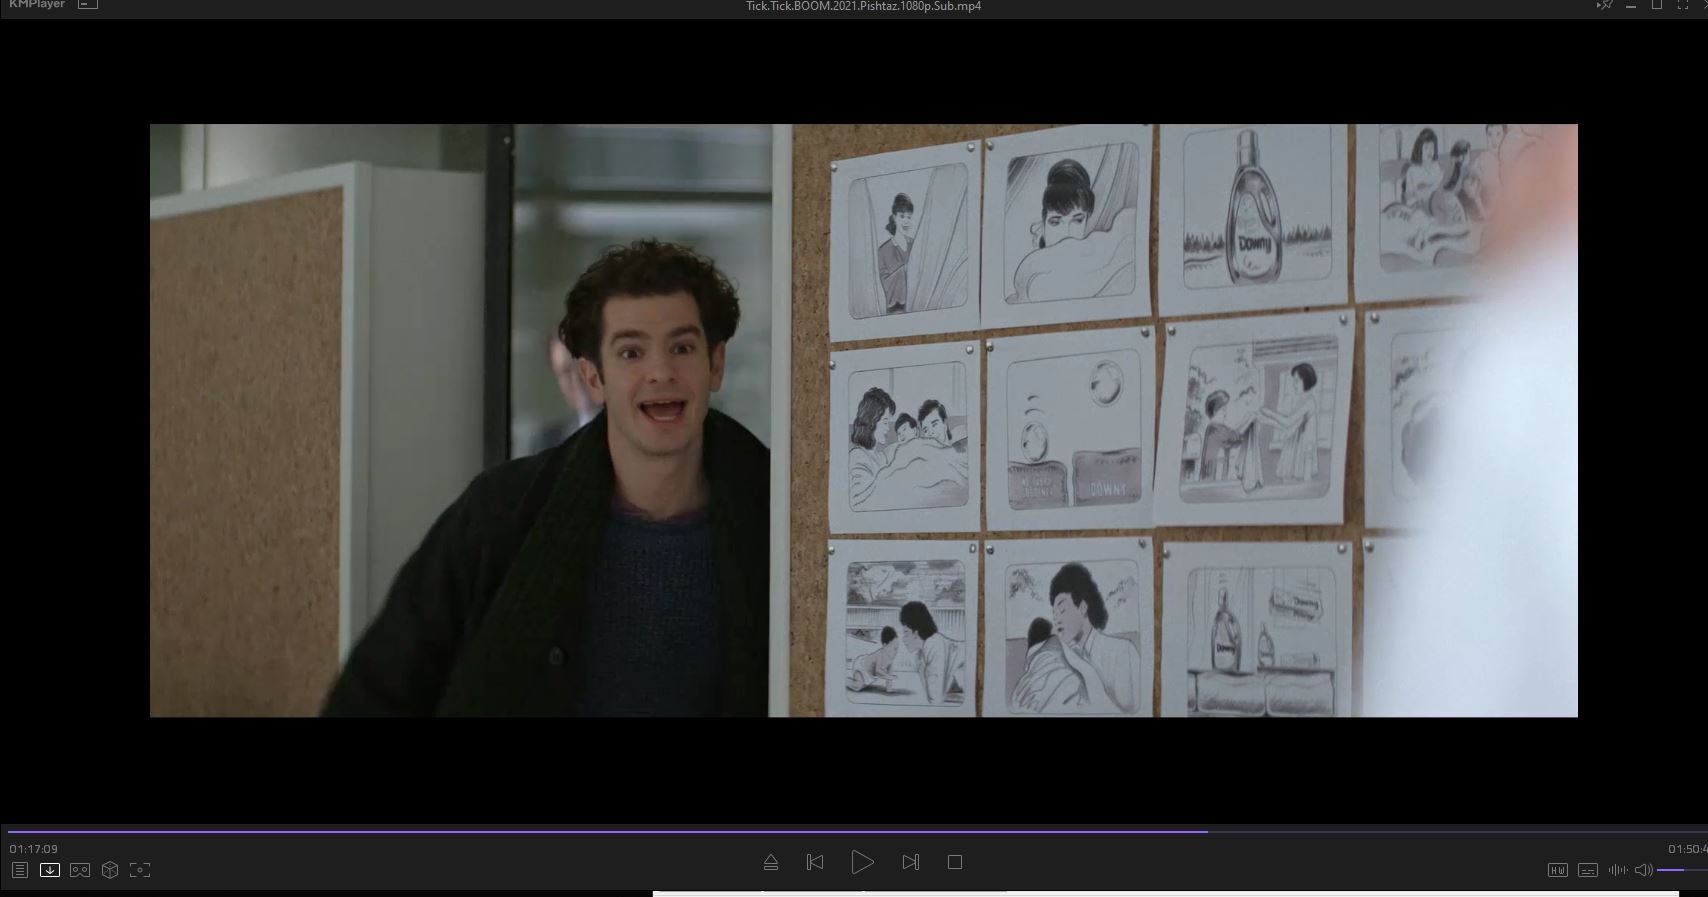Enable VR mode goggles icon
The image size is (1708, 897).
(x=80, y=870)
